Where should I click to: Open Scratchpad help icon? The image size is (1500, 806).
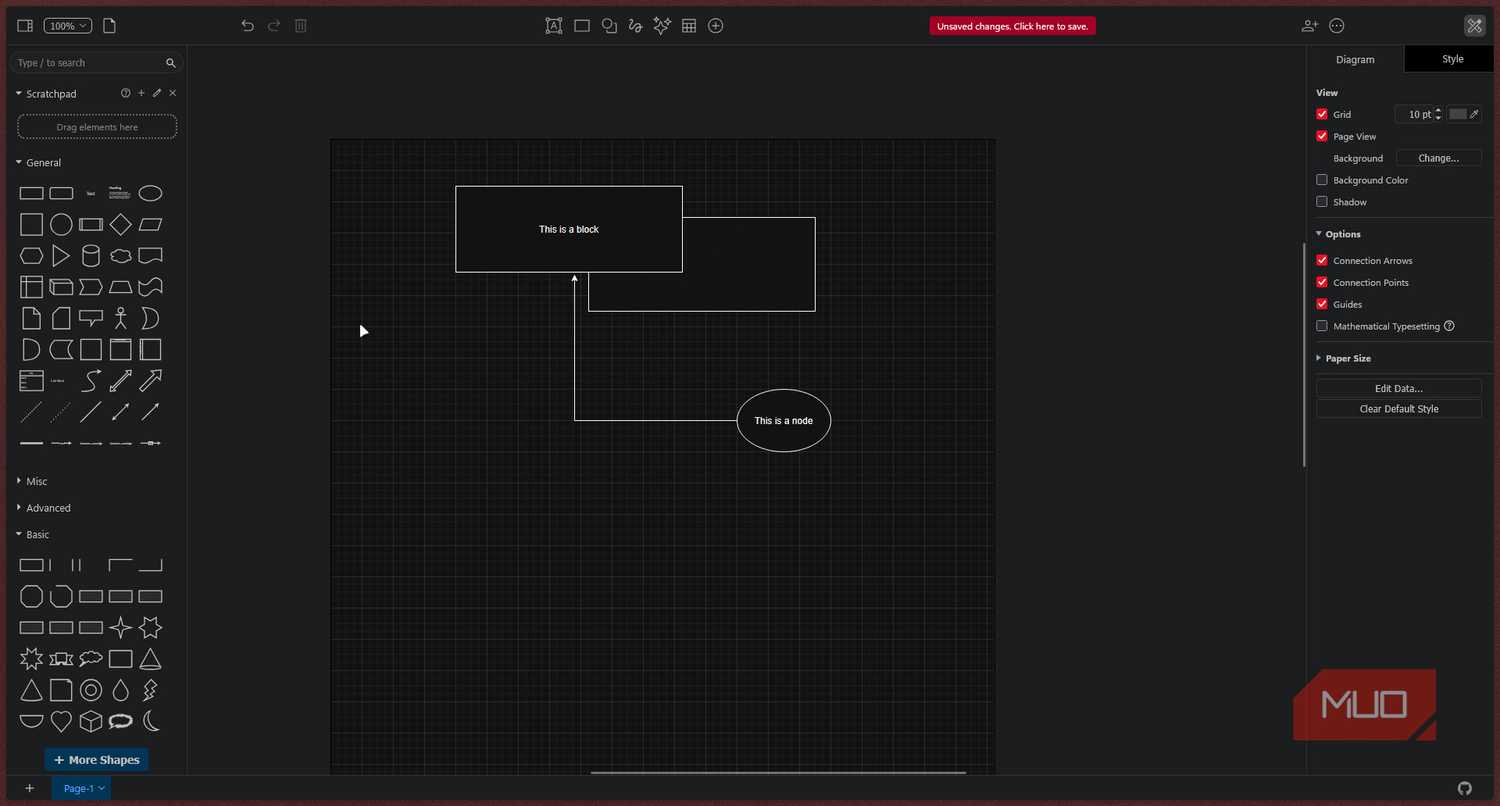[x=126, y=93]
